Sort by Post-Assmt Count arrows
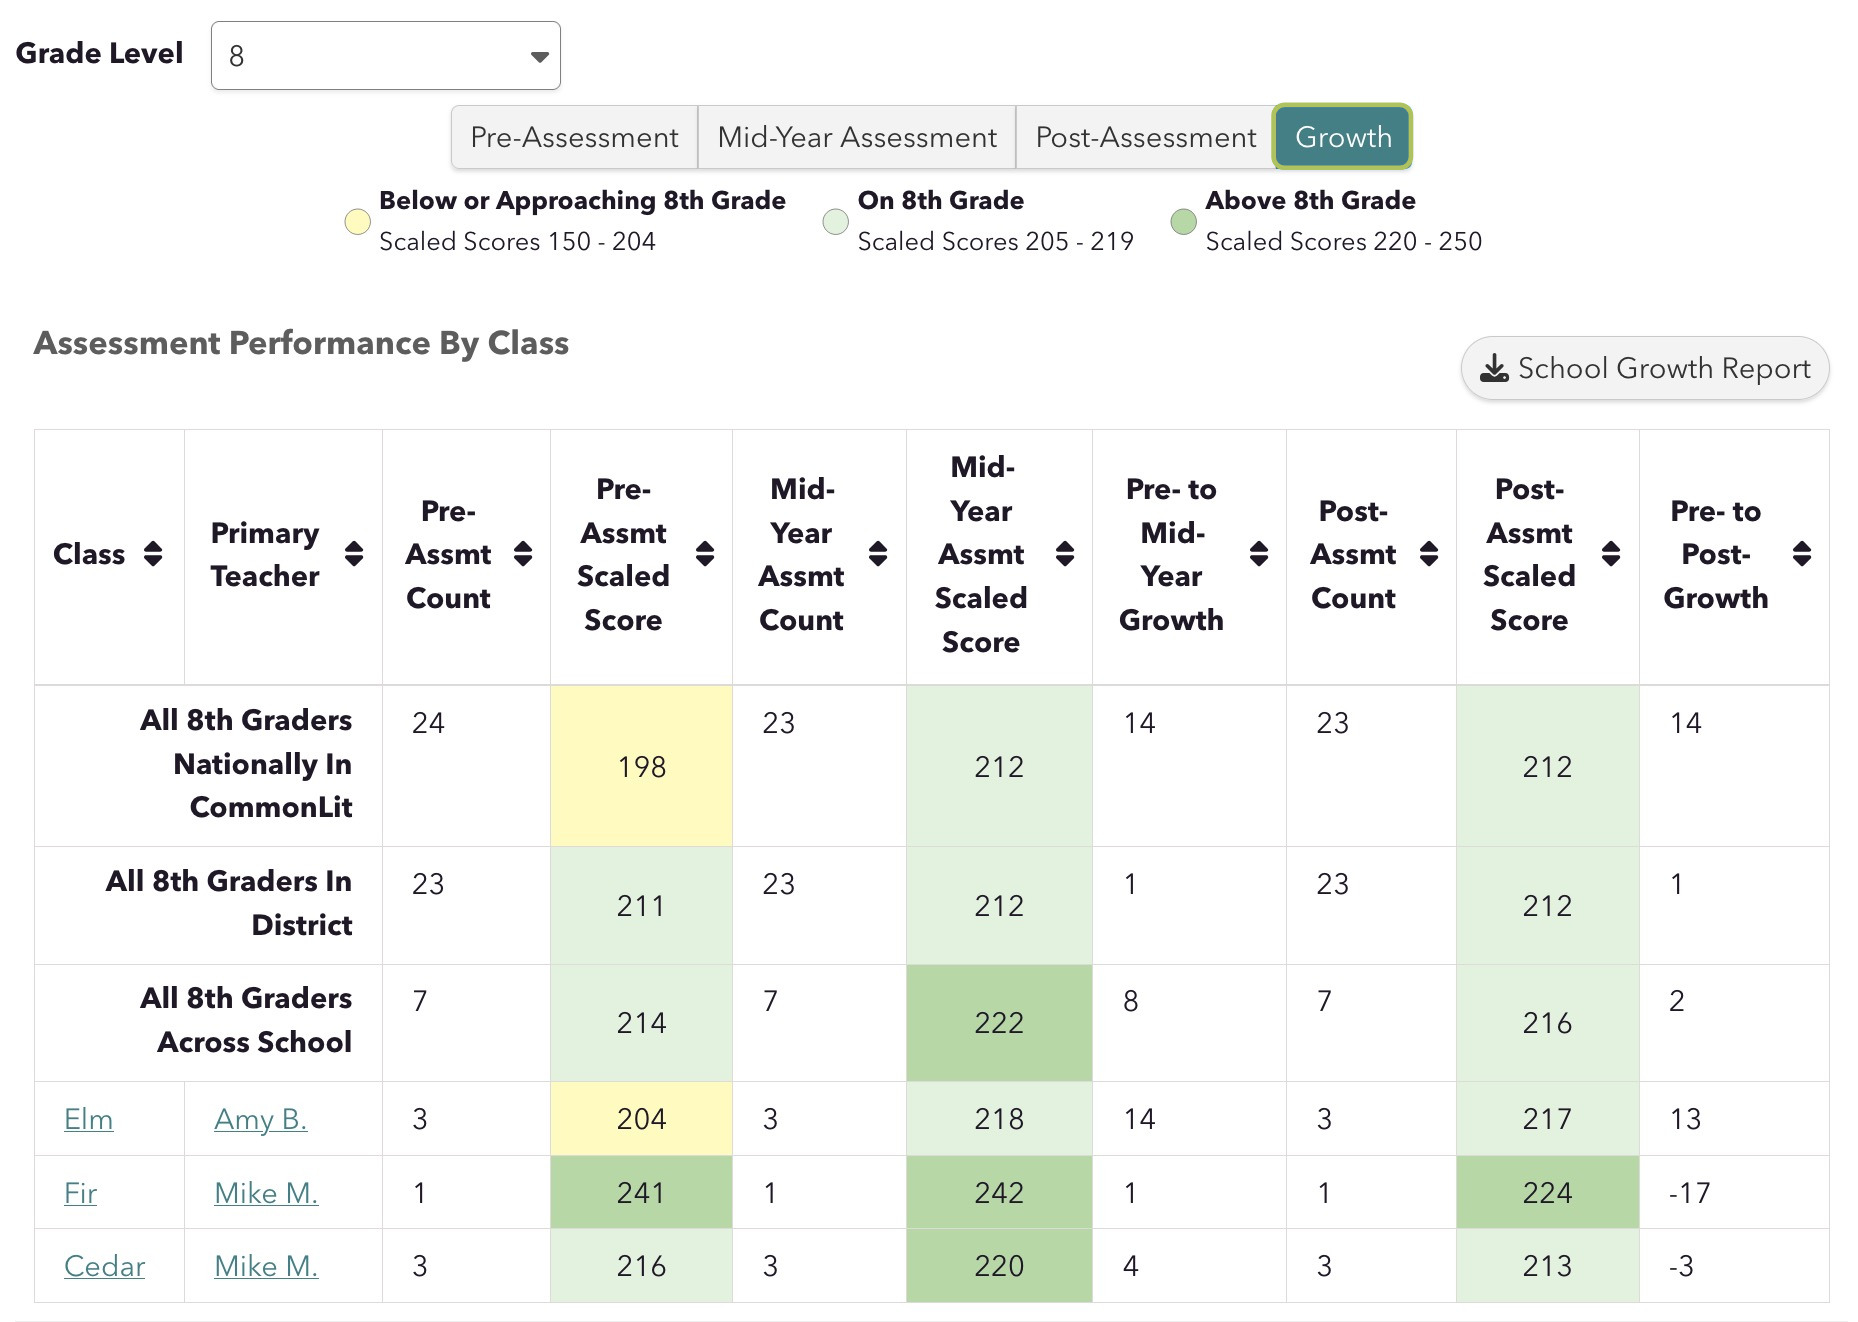 tap(1429, 554)
